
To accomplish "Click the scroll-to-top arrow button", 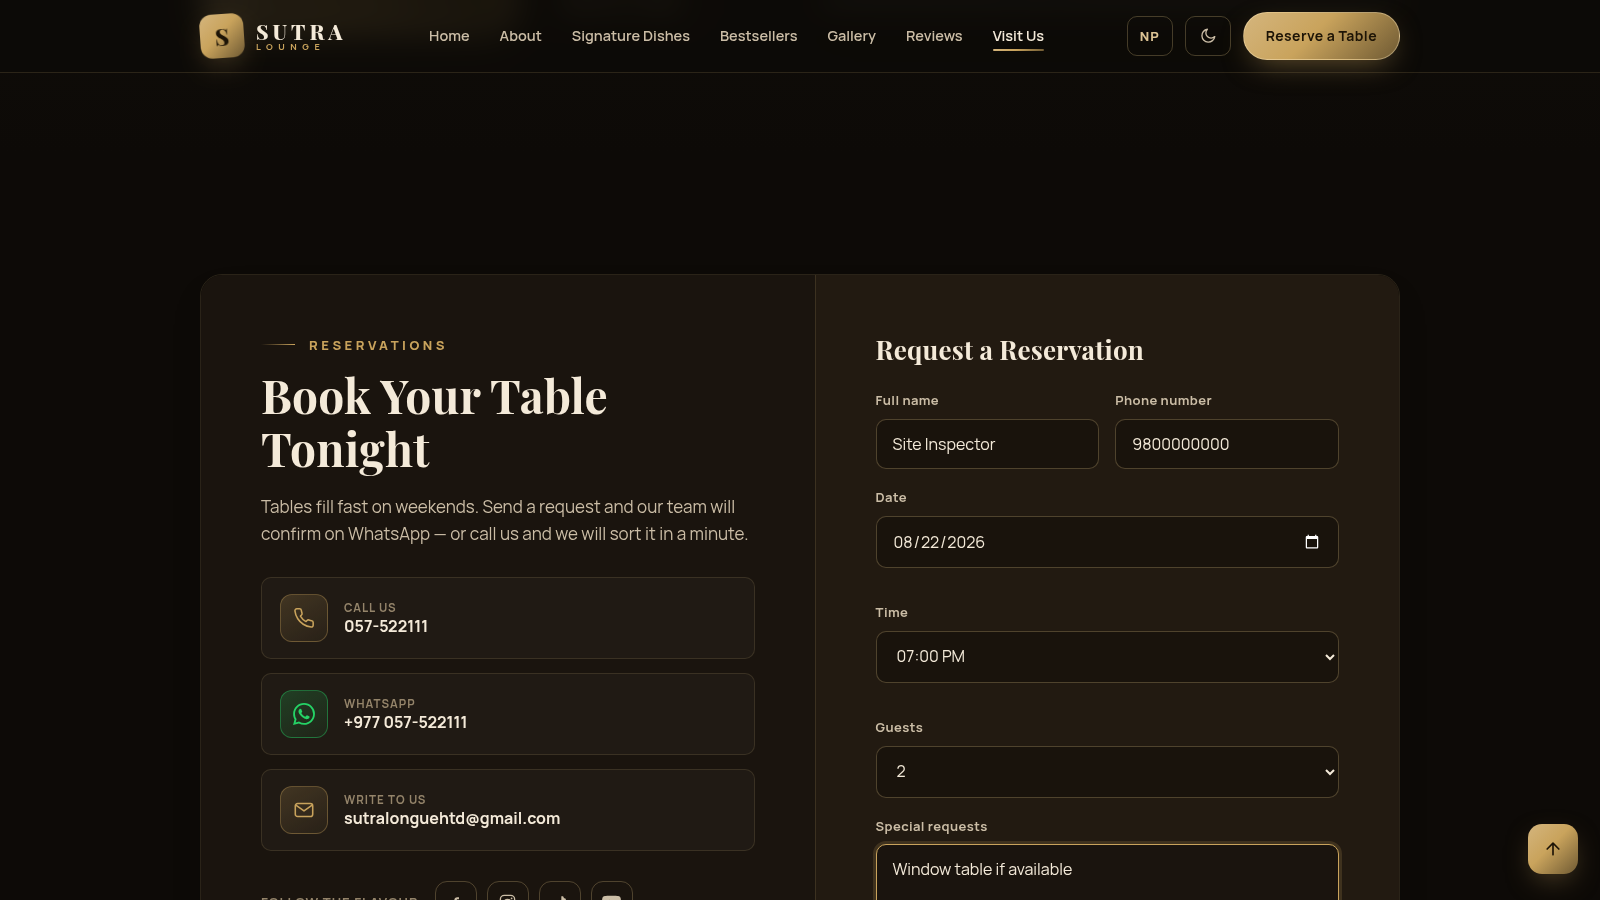I will [1553, 849].
